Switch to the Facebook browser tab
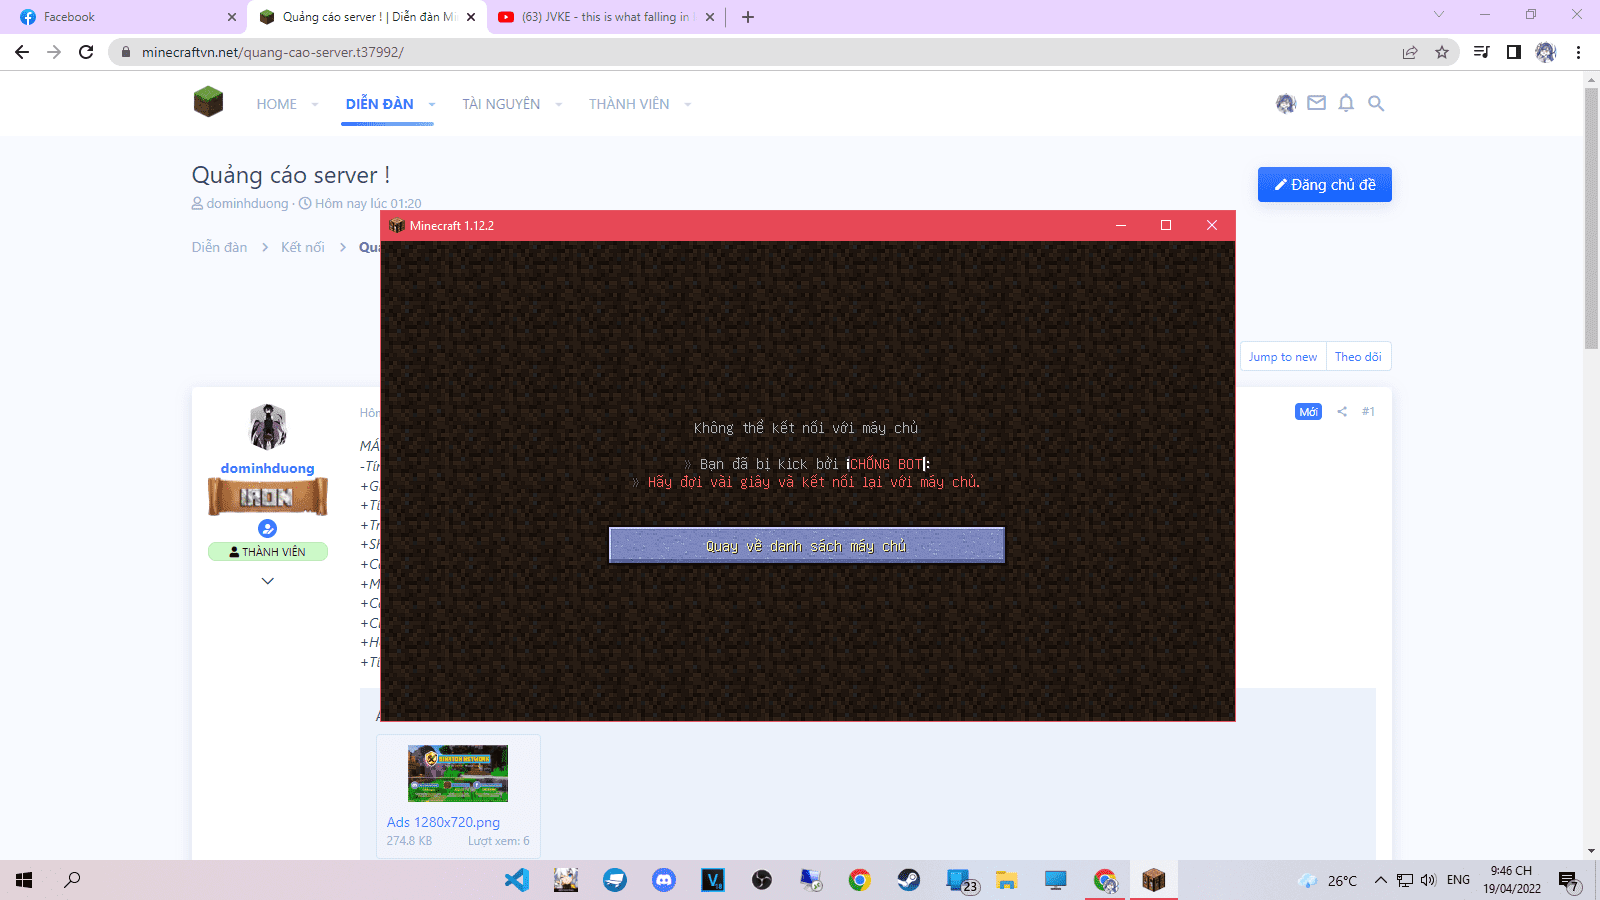This screenshot has width=1600, height=900. point(120,17)
